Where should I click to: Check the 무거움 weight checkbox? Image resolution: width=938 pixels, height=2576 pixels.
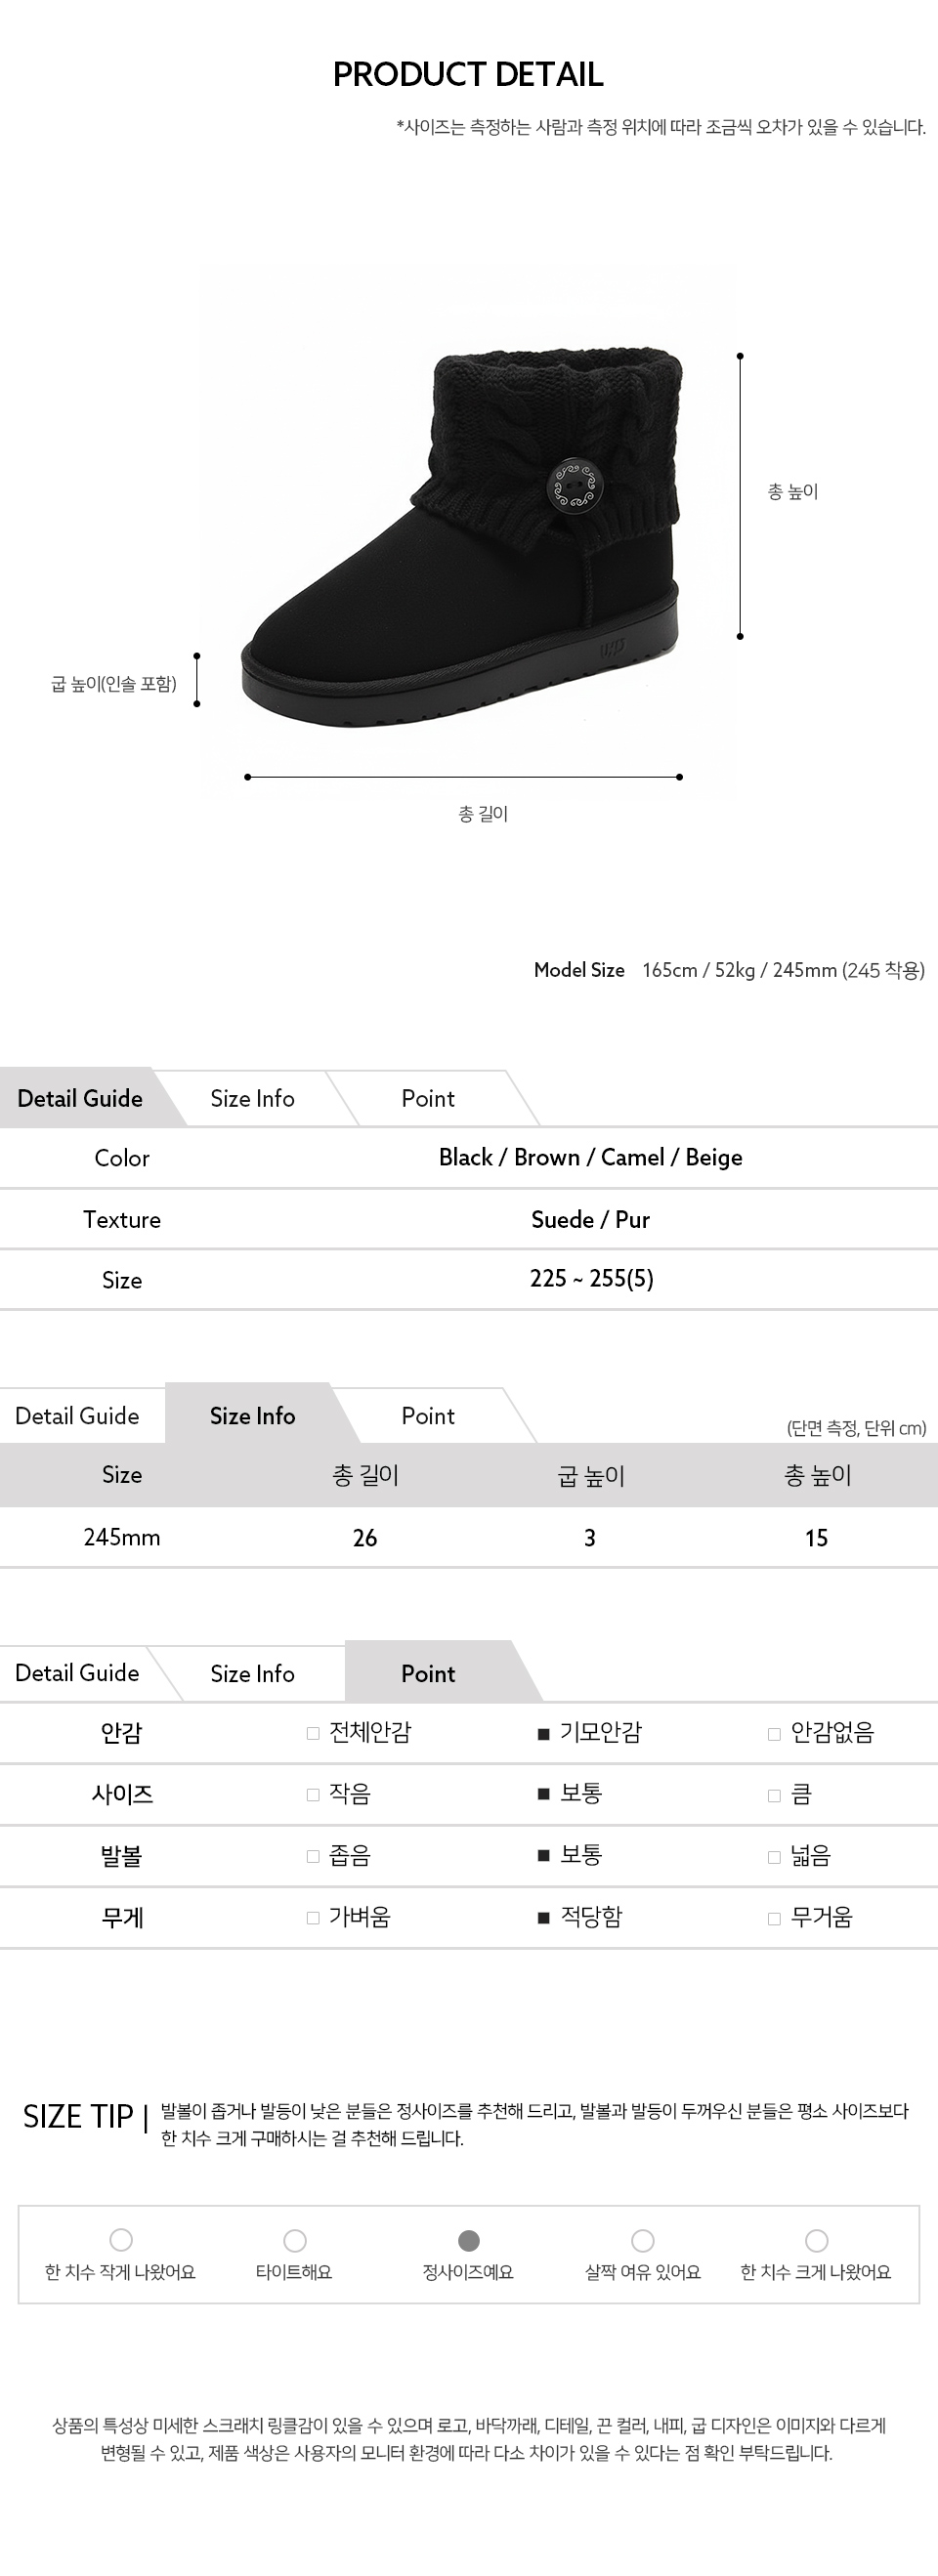[x=774, y=1918]
